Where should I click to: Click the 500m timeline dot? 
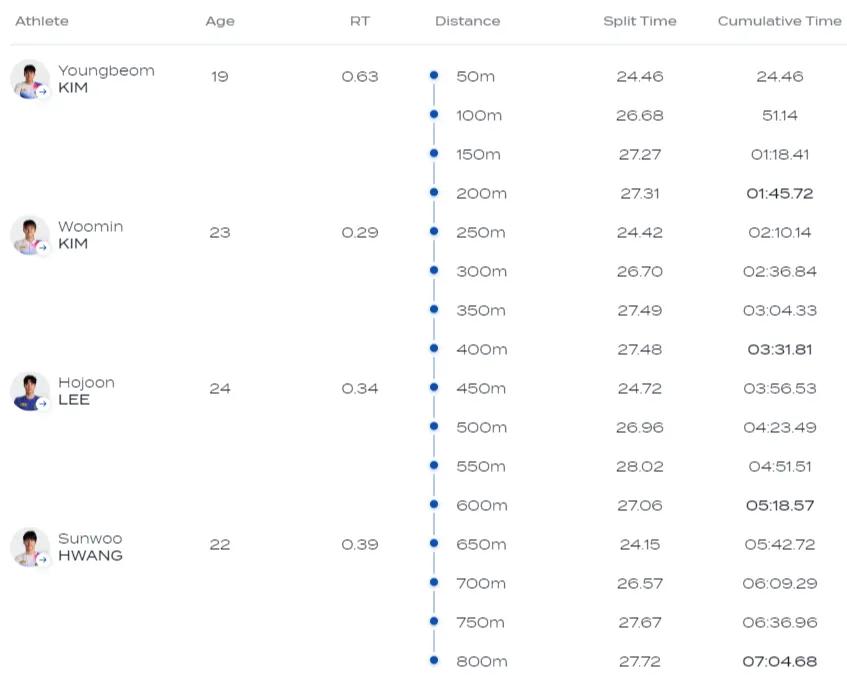click(x=434, y=426)
